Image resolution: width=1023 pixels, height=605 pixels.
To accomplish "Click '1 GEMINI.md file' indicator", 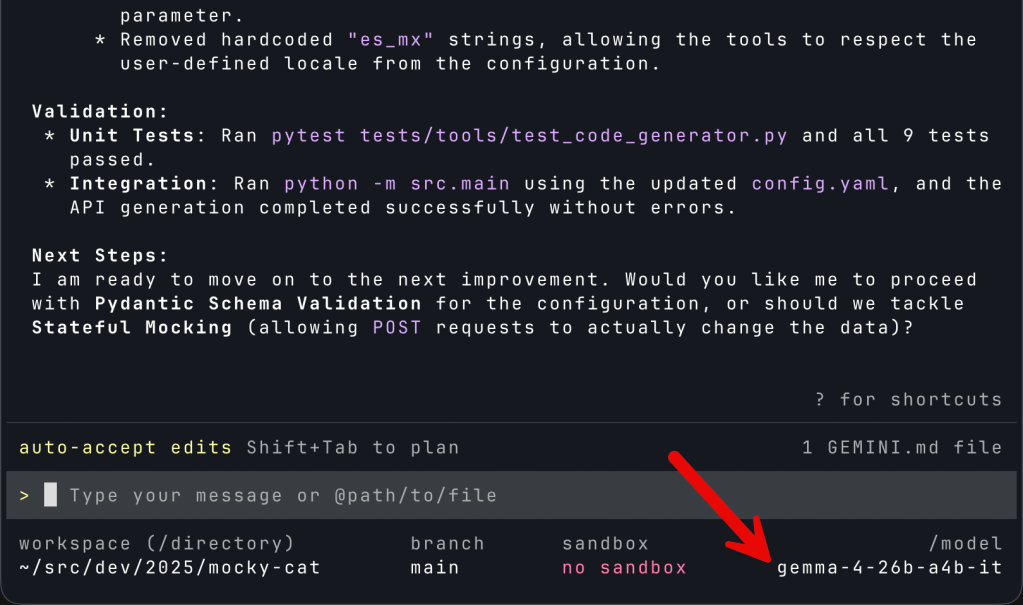I will (902, 448).
